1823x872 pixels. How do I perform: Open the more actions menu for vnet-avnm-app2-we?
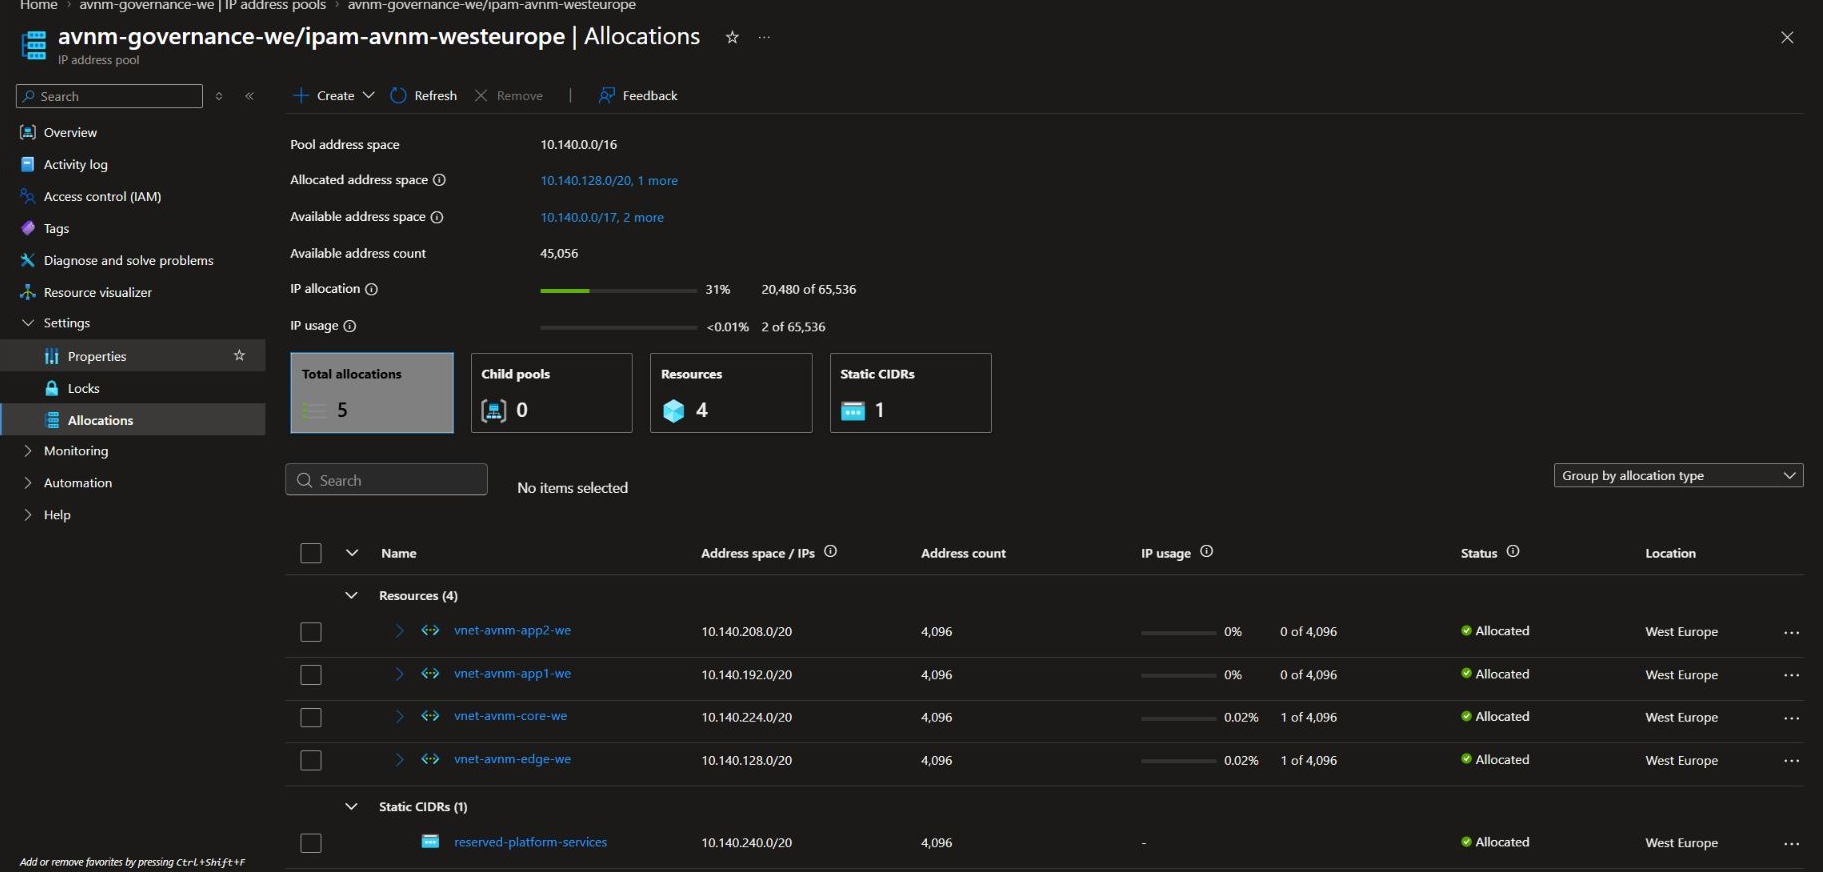(1791, 632)
